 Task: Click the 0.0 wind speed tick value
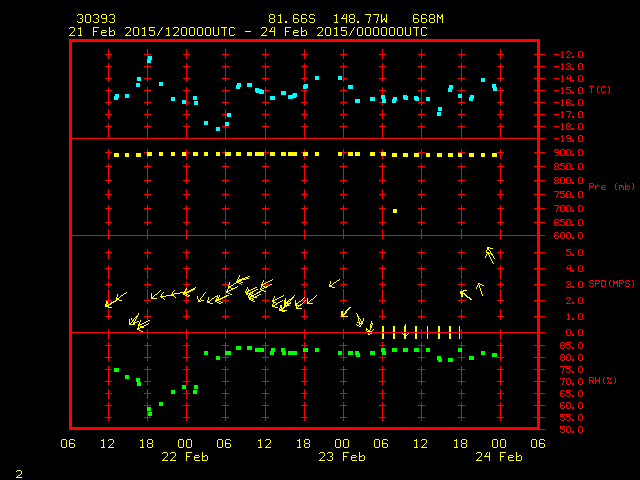click(574, 333)
